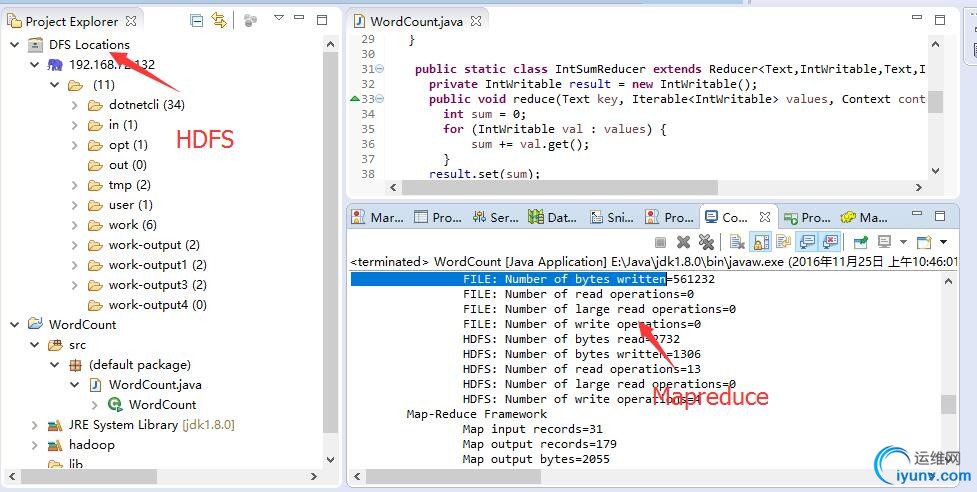Expand the work (6) folder
Viewport: 977px width, 492px height.
click(x=75, y=225)
